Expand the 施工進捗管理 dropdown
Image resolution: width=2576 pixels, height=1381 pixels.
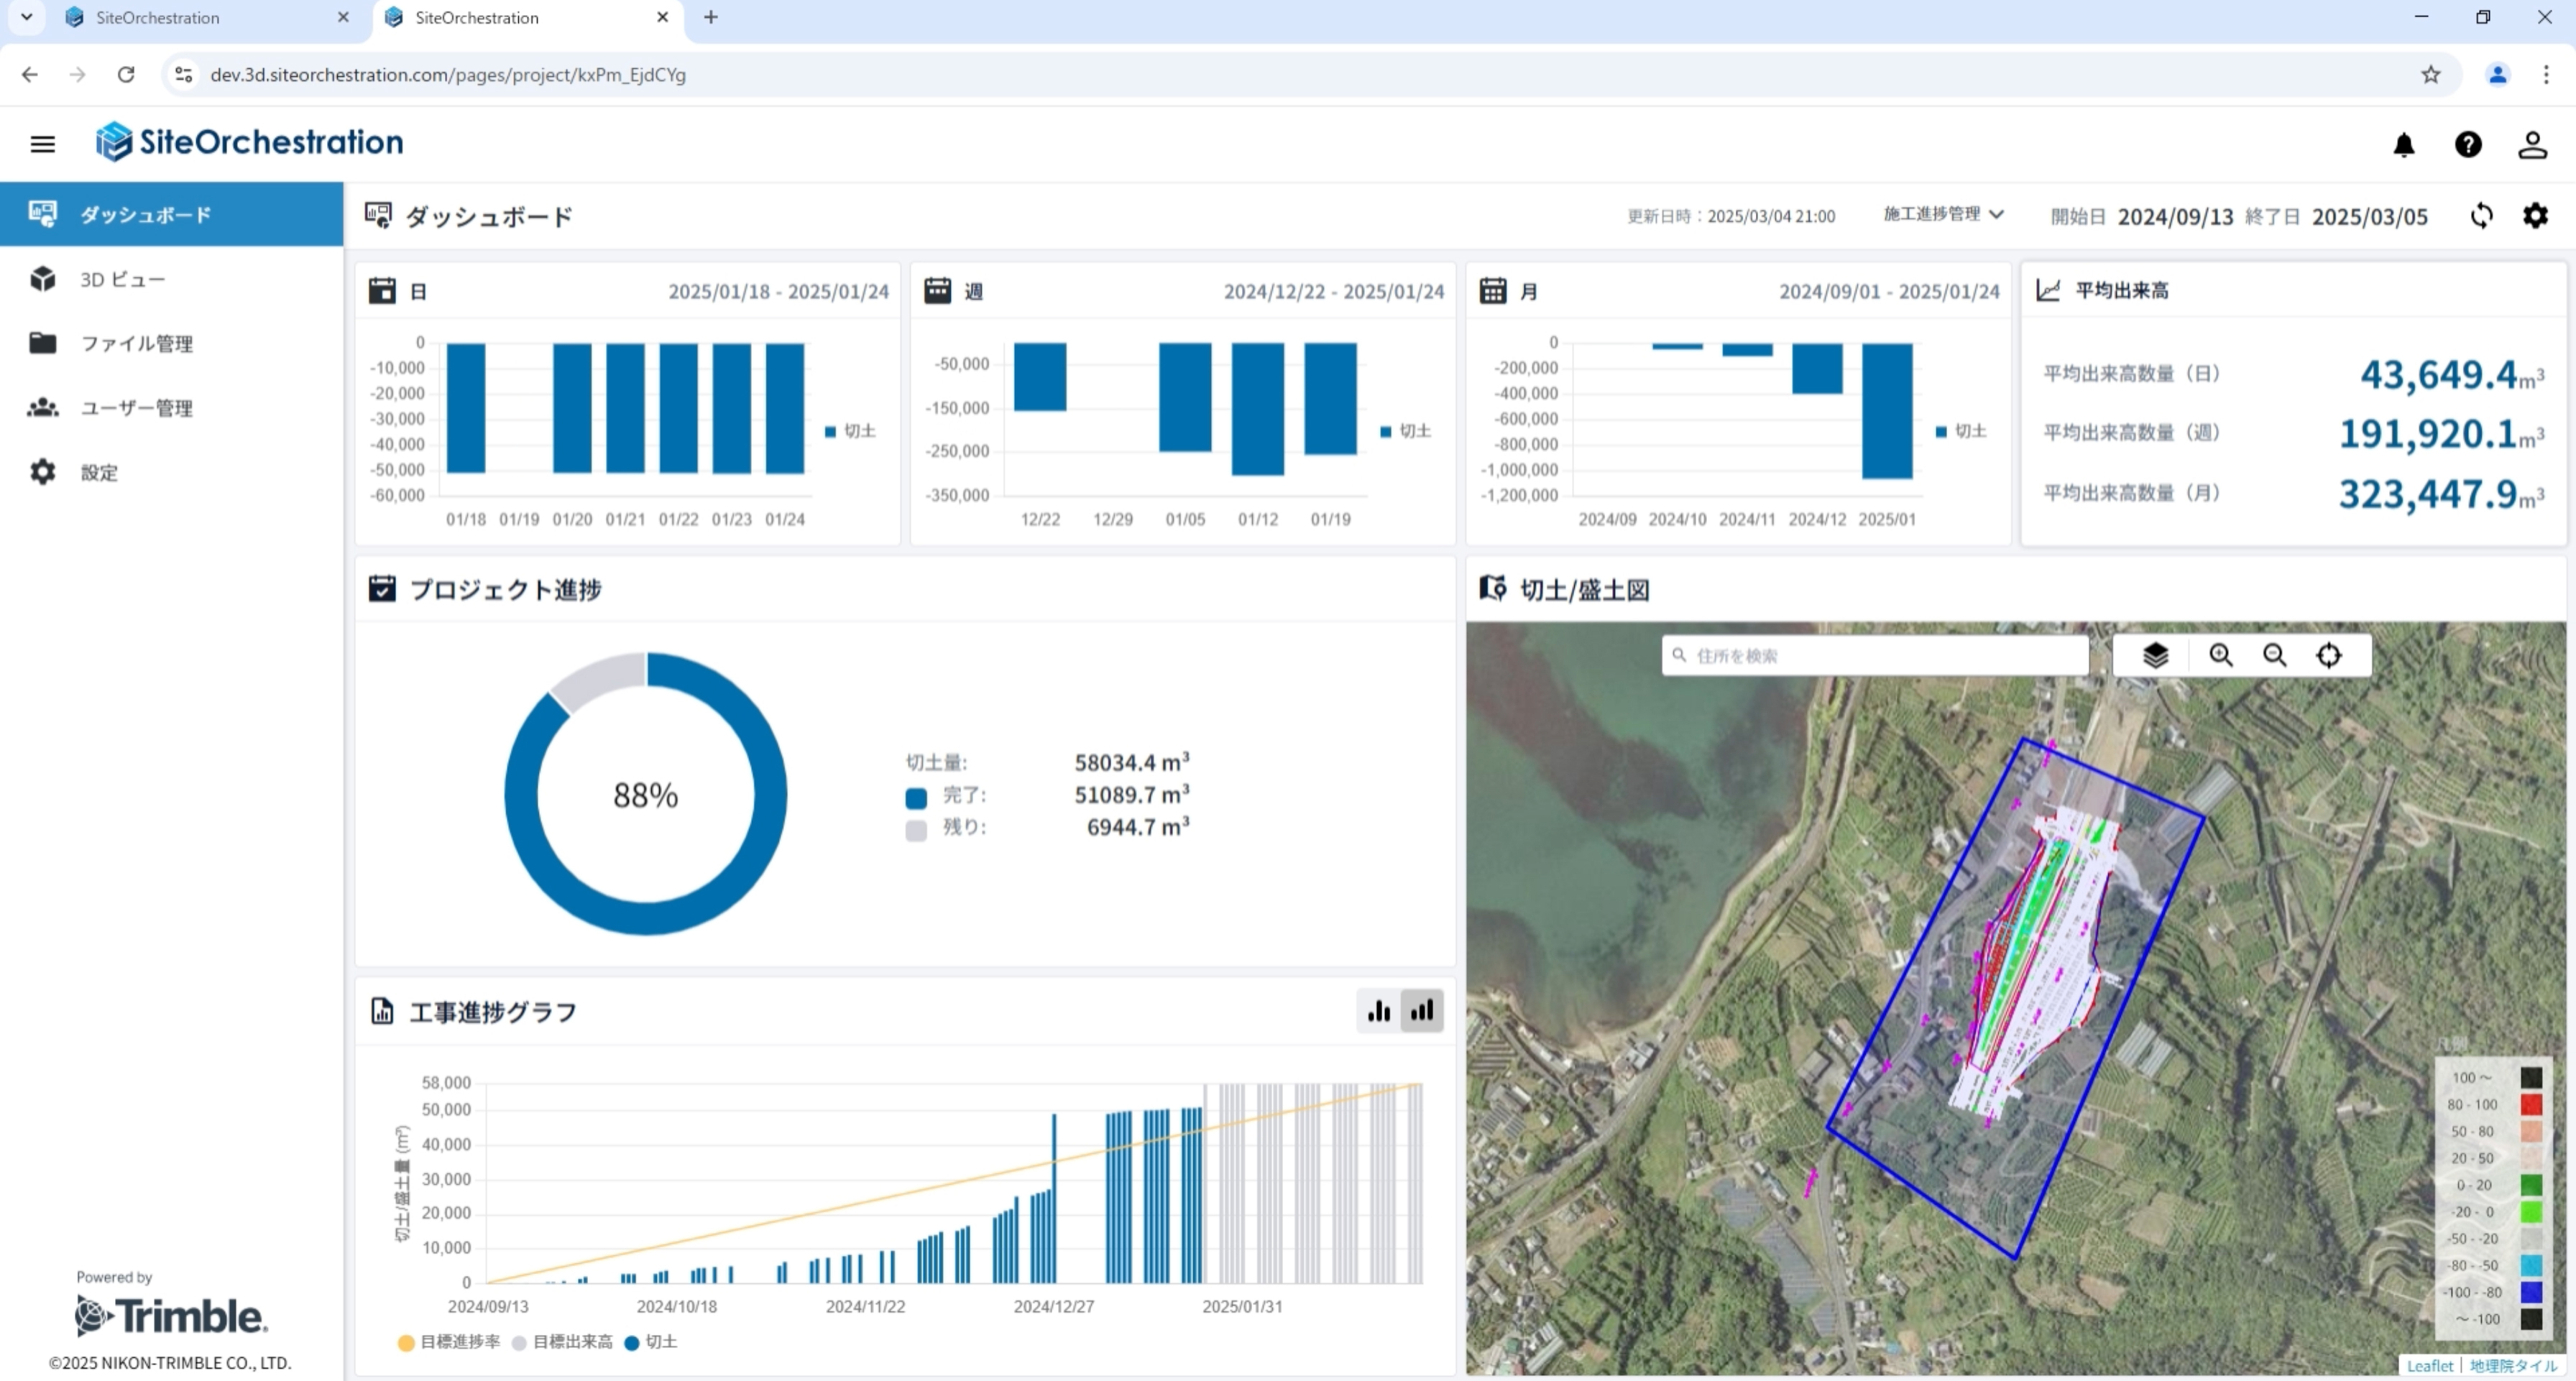point(1943,214)
